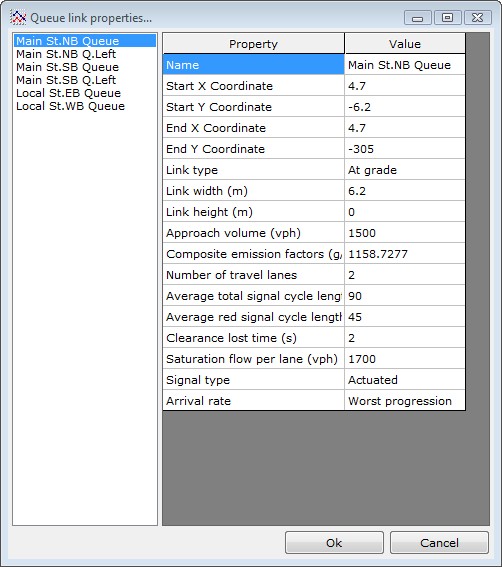Click the Property column header
Screen dimensions: 502x567
253,44
